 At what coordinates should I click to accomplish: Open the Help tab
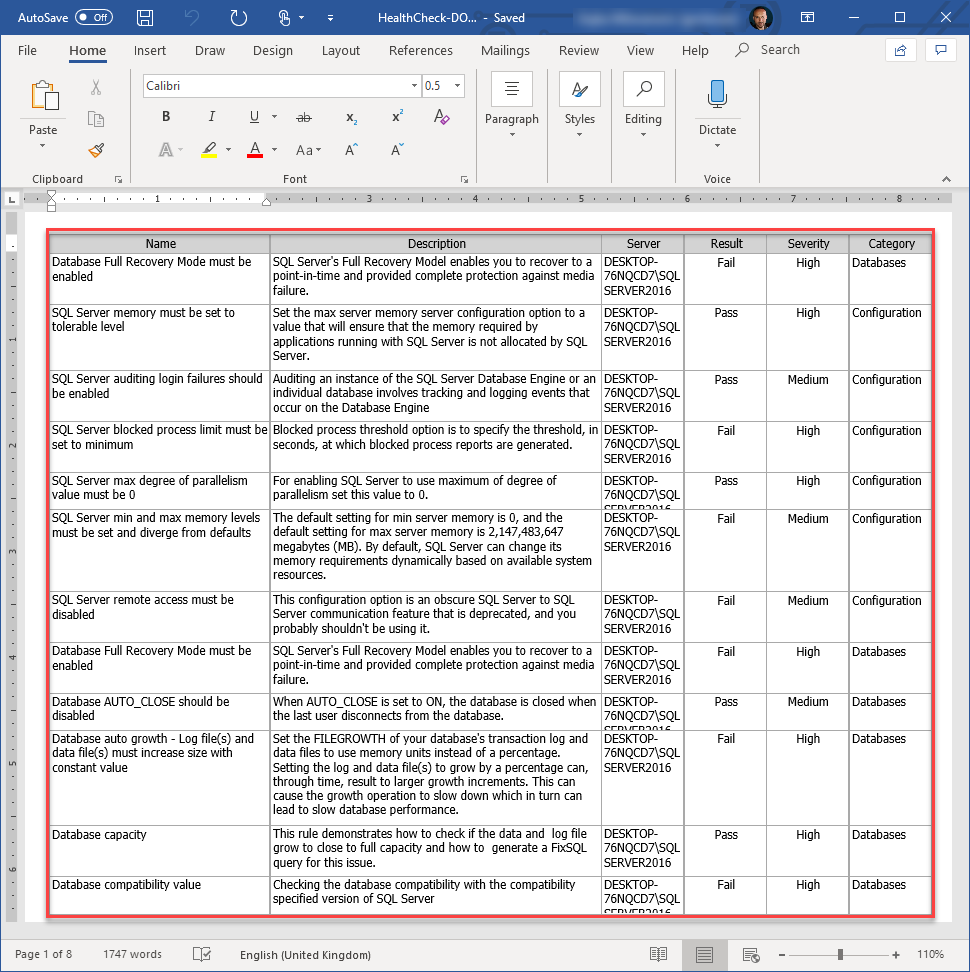[x=695, y=50]
